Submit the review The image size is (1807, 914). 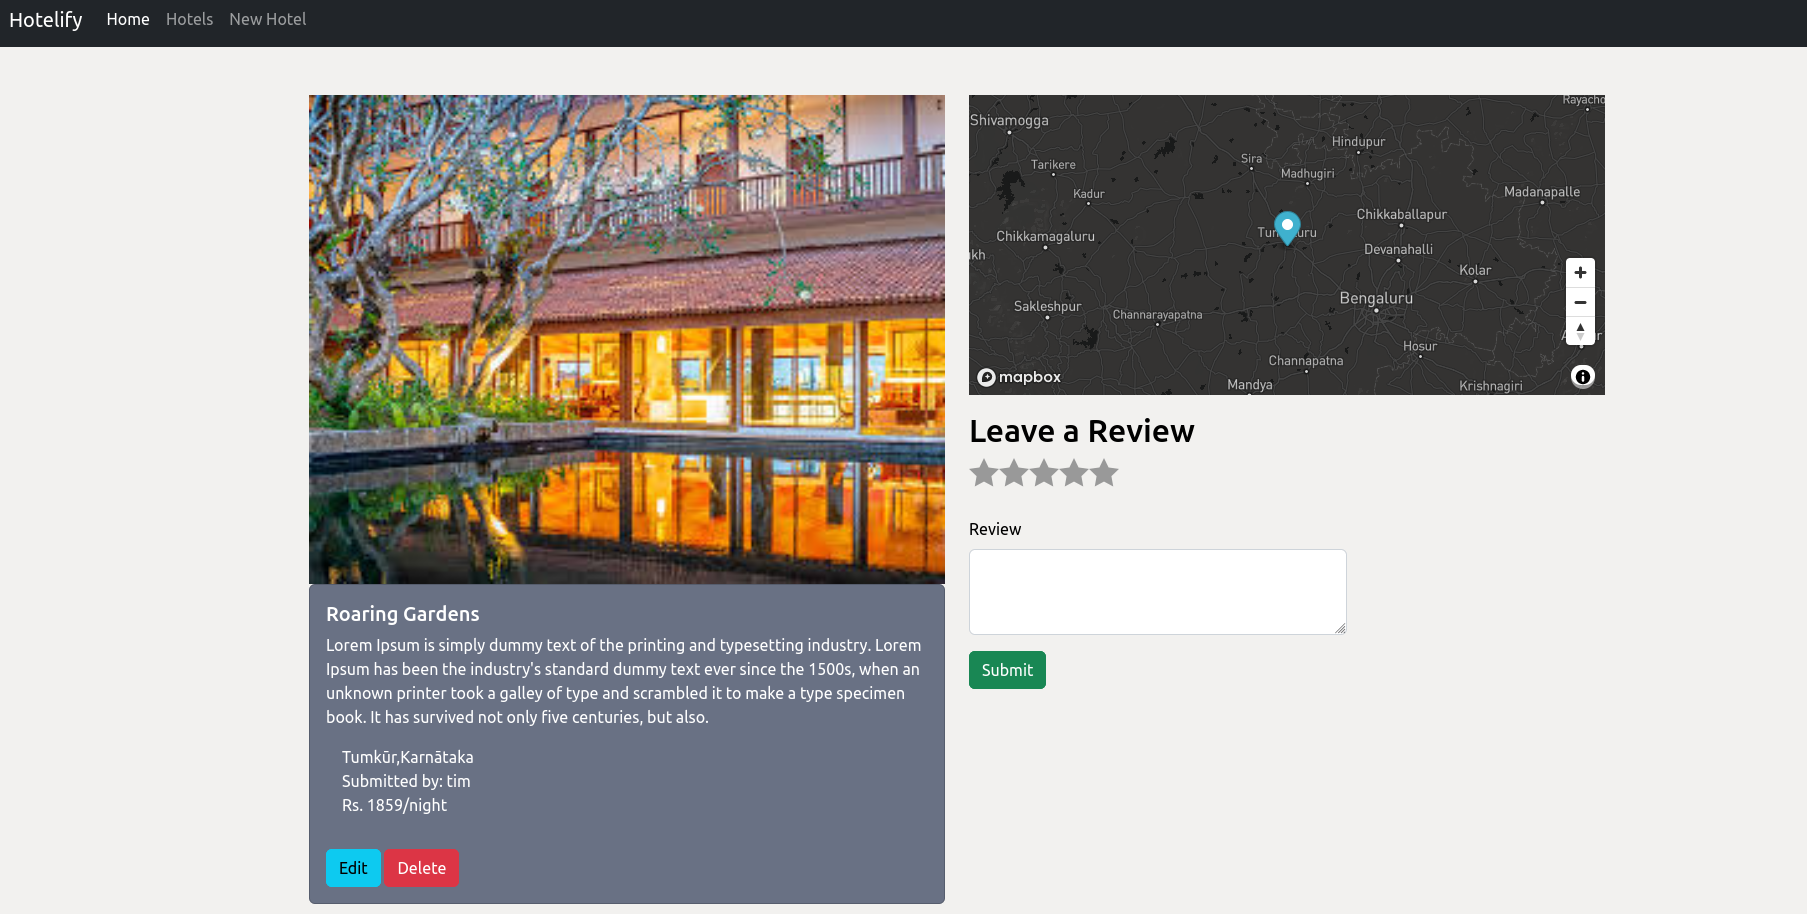[1007, 670]
